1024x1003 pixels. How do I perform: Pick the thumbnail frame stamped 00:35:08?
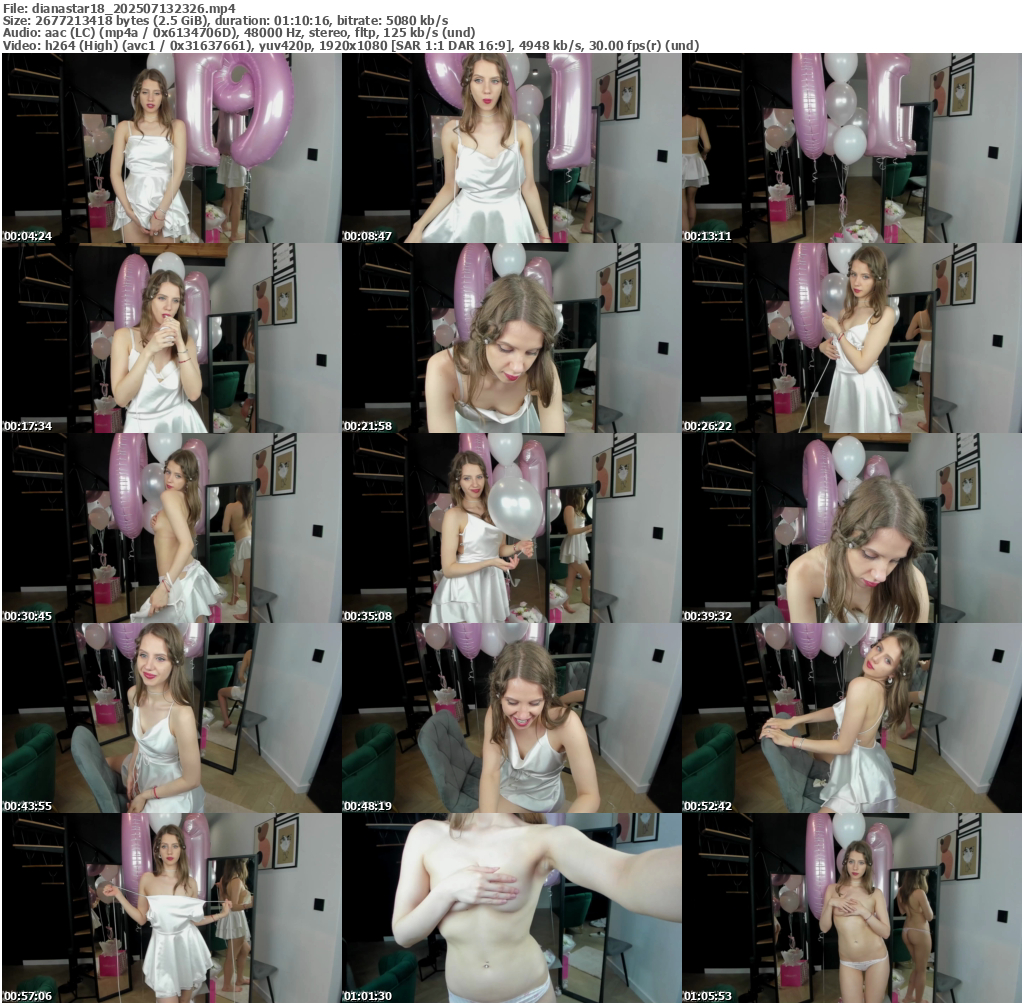[511, 528]
